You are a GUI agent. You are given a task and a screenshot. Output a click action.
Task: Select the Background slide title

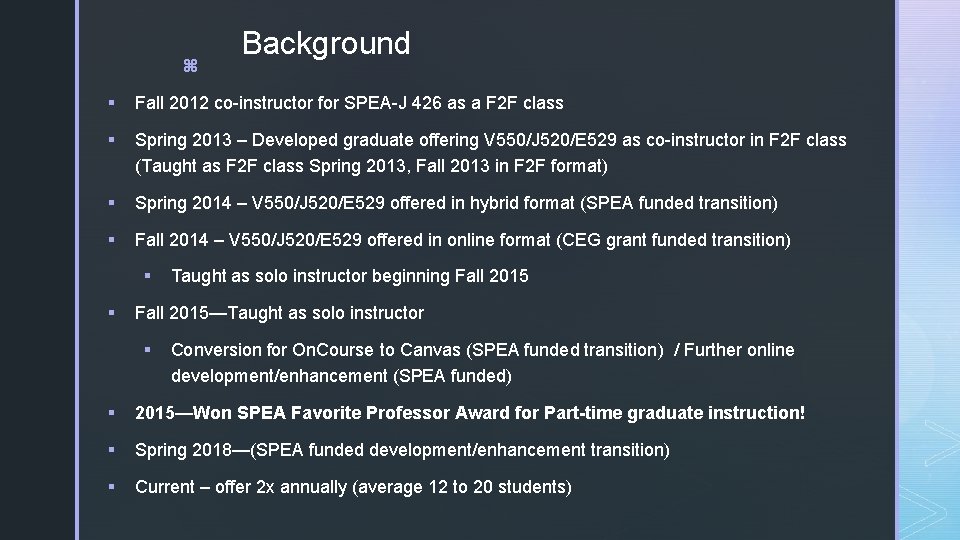pos(326,43)
